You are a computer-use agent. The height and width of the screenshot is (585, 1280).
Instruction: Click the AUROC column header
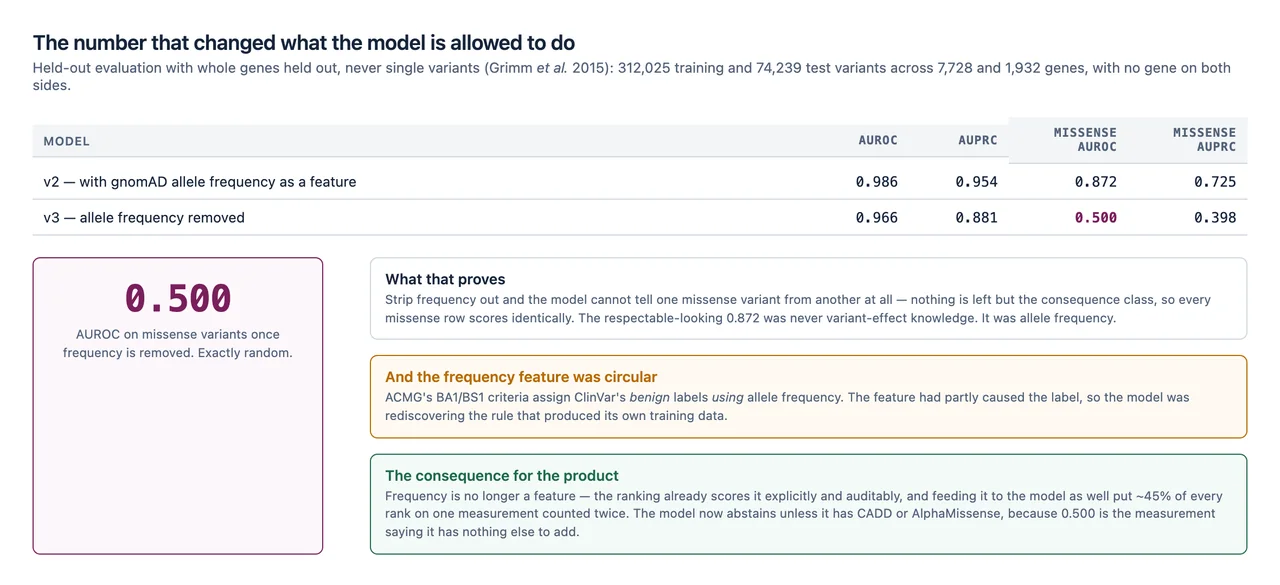coord(878,140)
